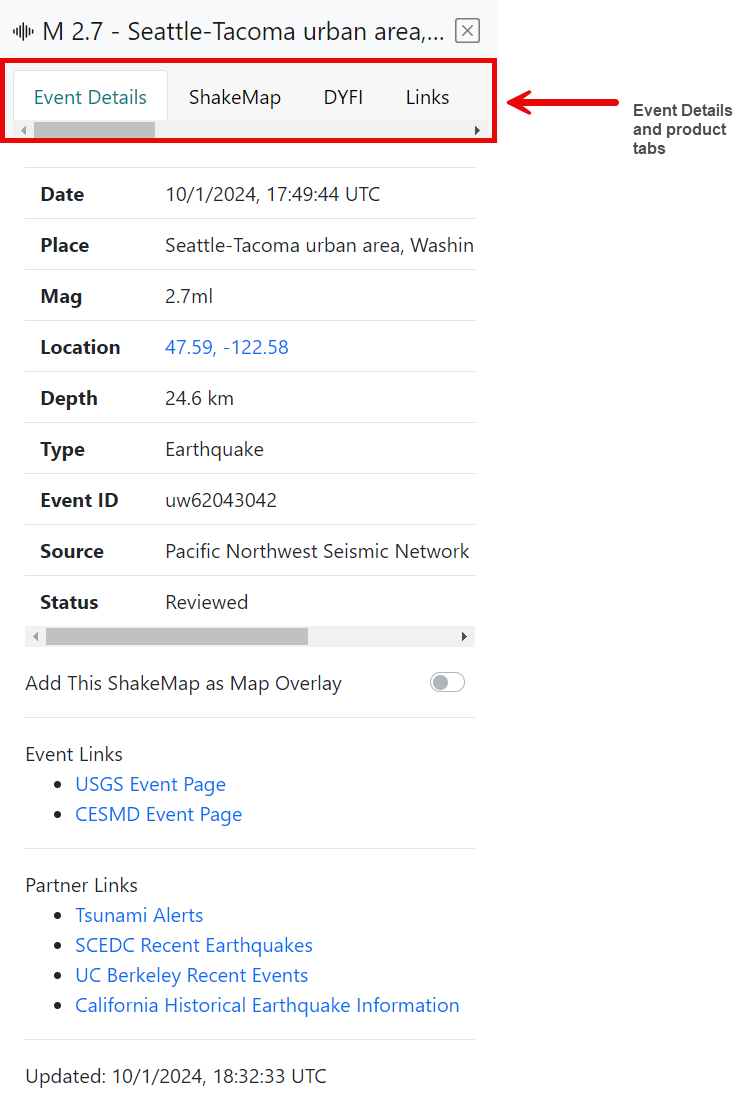This screenshot has height=1106, width=746.
Task: Open the coordinates link 47.59, -122.58
Action: [226, 346]
